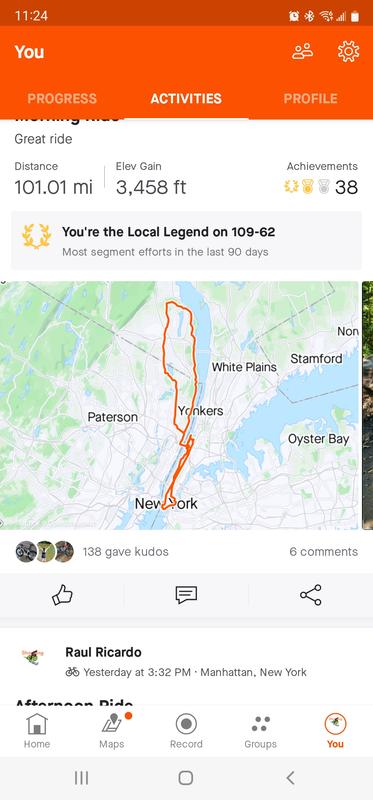Tap the Android back button
373x800 pixels.
coord(290,778)
